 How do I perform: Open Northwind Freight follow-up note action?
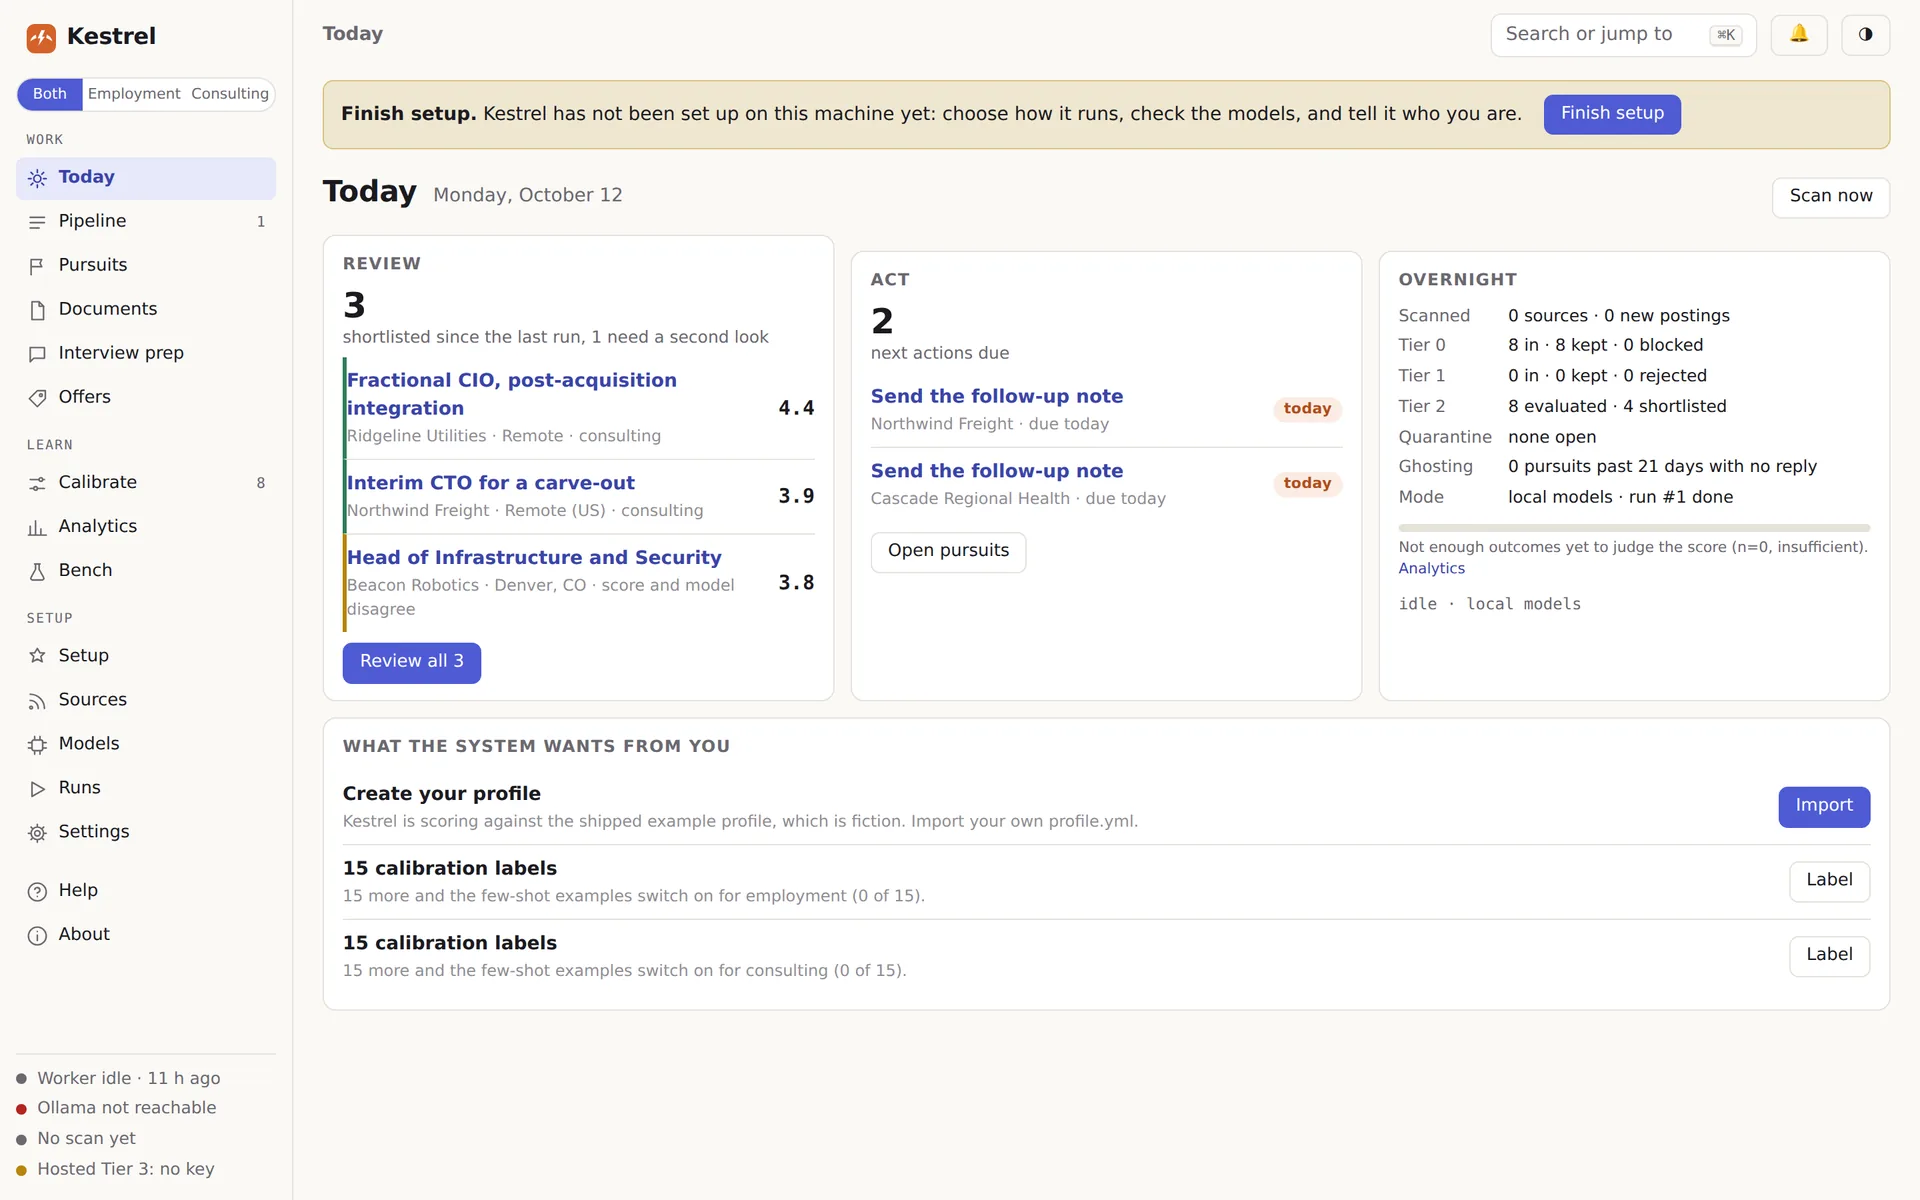pyautogui.click(x=996, y=396)
